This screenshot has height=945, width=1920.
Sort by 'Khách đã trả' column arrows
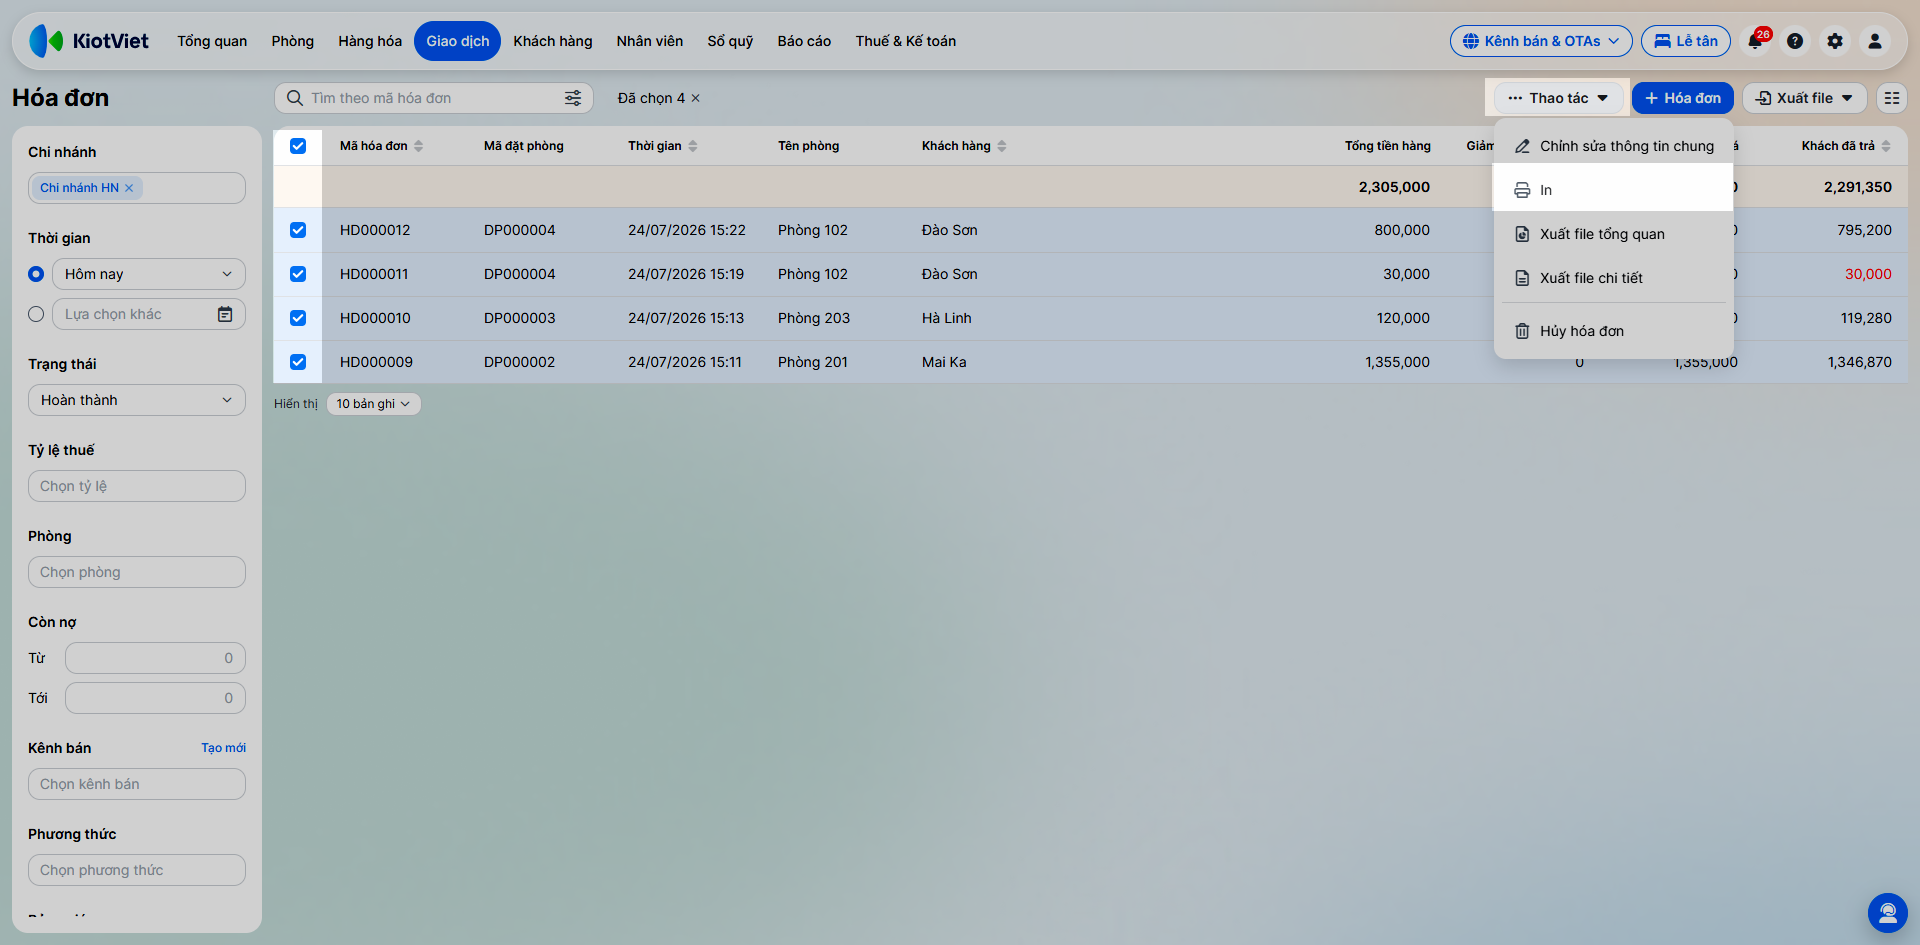(1886, 146)
